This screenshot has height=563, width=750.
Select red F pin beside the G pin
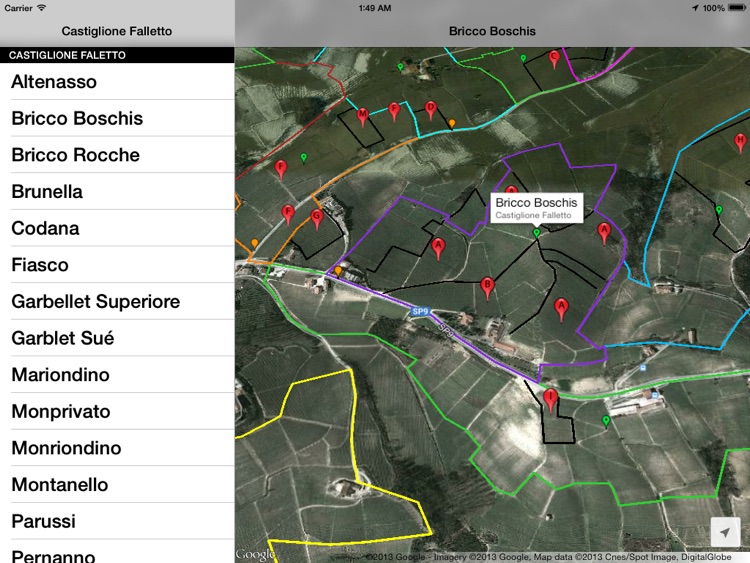point(287,214)
